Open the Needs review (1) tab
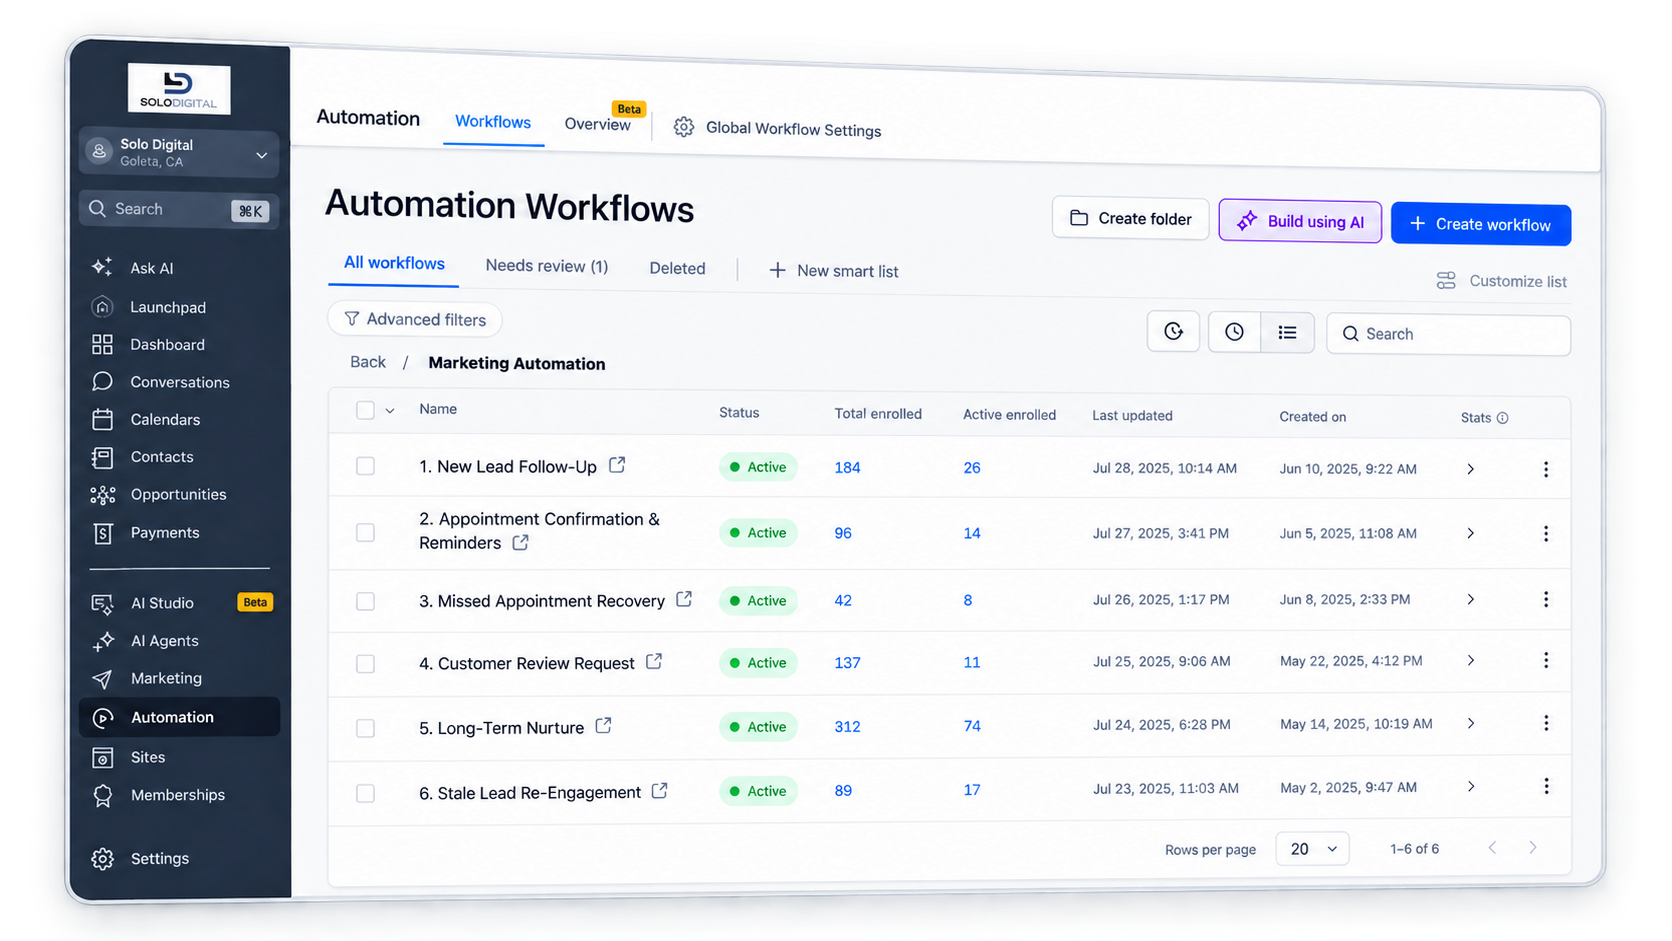Viewport: 1672px width, 941px height. coord(546,266)
